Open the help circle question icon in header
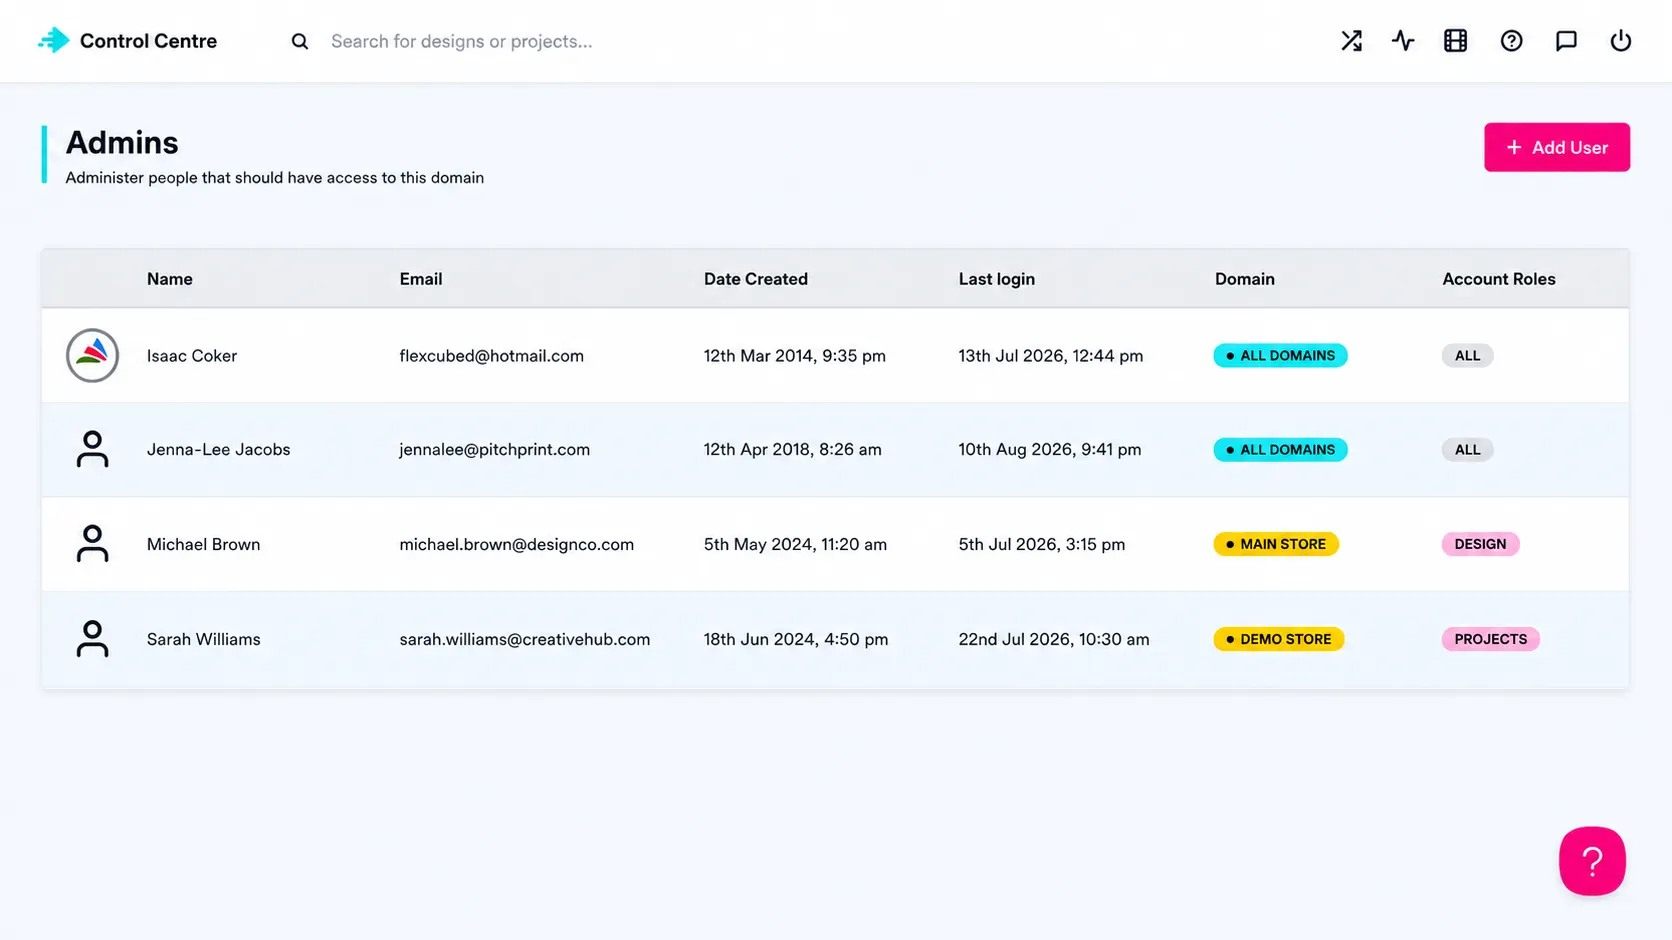 [x=1511, y=41]
